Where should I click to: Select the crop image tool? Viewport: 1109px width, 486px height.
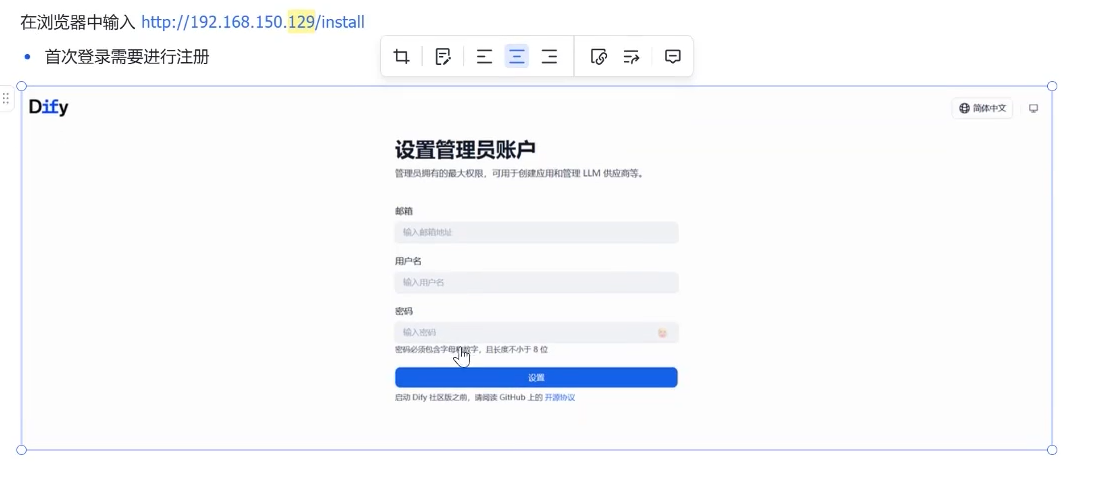pos(402,57)
